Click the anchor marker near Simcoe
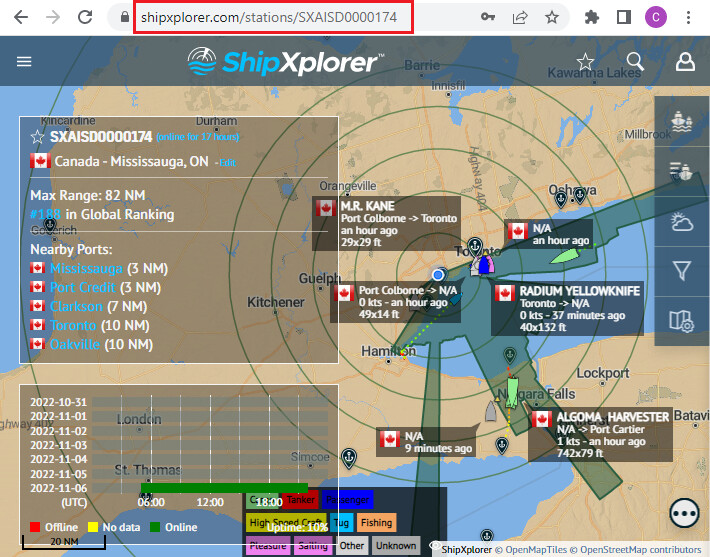The image size is (710, 557). click(349, 458)
